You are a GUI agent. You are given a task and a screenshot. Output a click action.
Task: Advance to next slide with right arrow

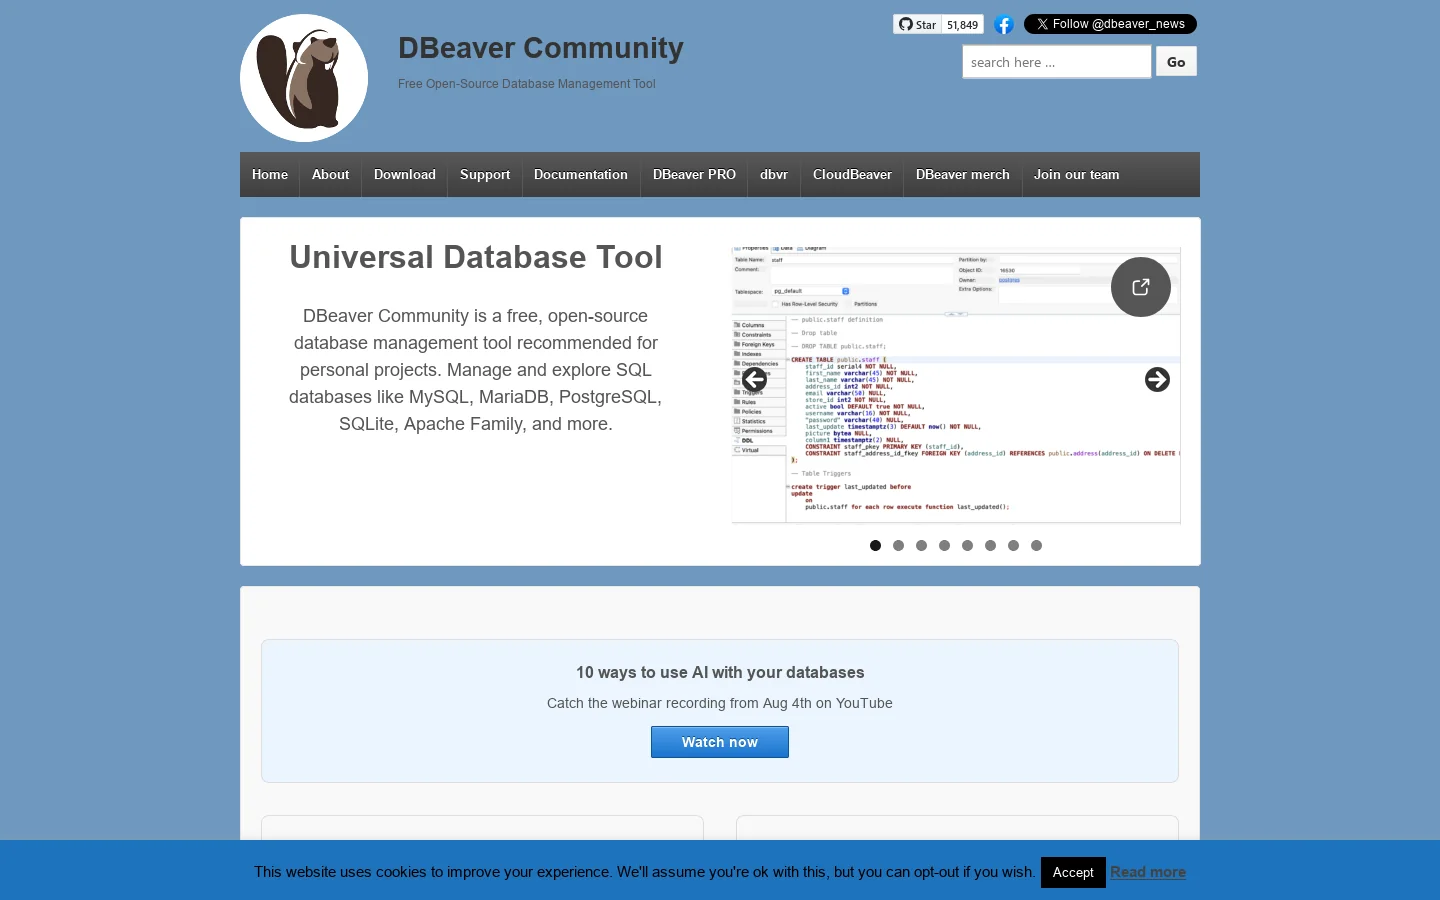click(1157, 380)
